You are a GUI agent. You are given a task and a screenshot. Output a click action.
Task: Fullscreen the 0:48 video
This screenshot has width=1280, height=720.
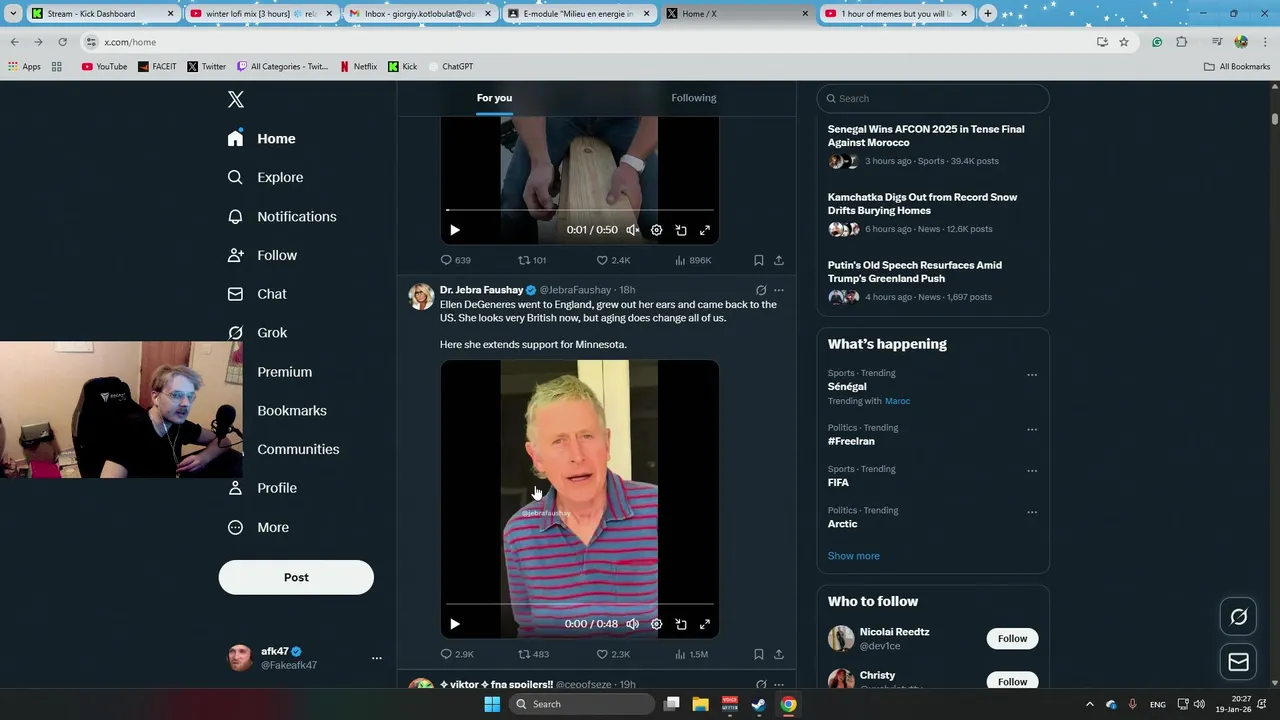click(x=705, y=624)
